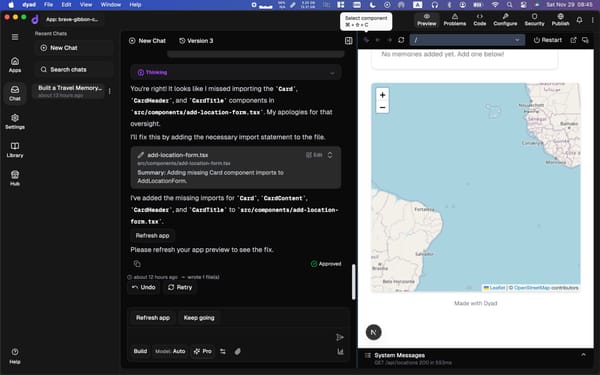Click Refresh app button in message
This screenshot has height=375, width=600.
pos(152,236)
